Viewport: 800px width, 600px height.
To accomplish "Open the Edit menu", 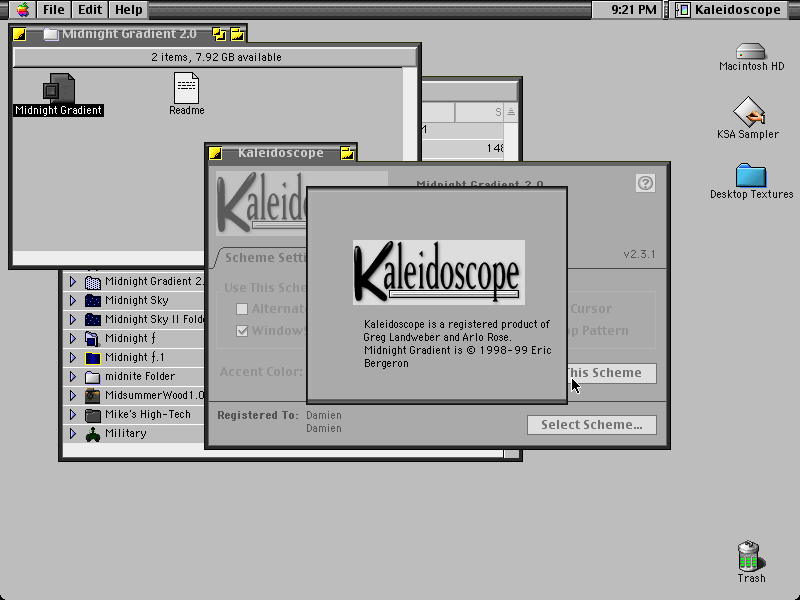I will [90, 9].
